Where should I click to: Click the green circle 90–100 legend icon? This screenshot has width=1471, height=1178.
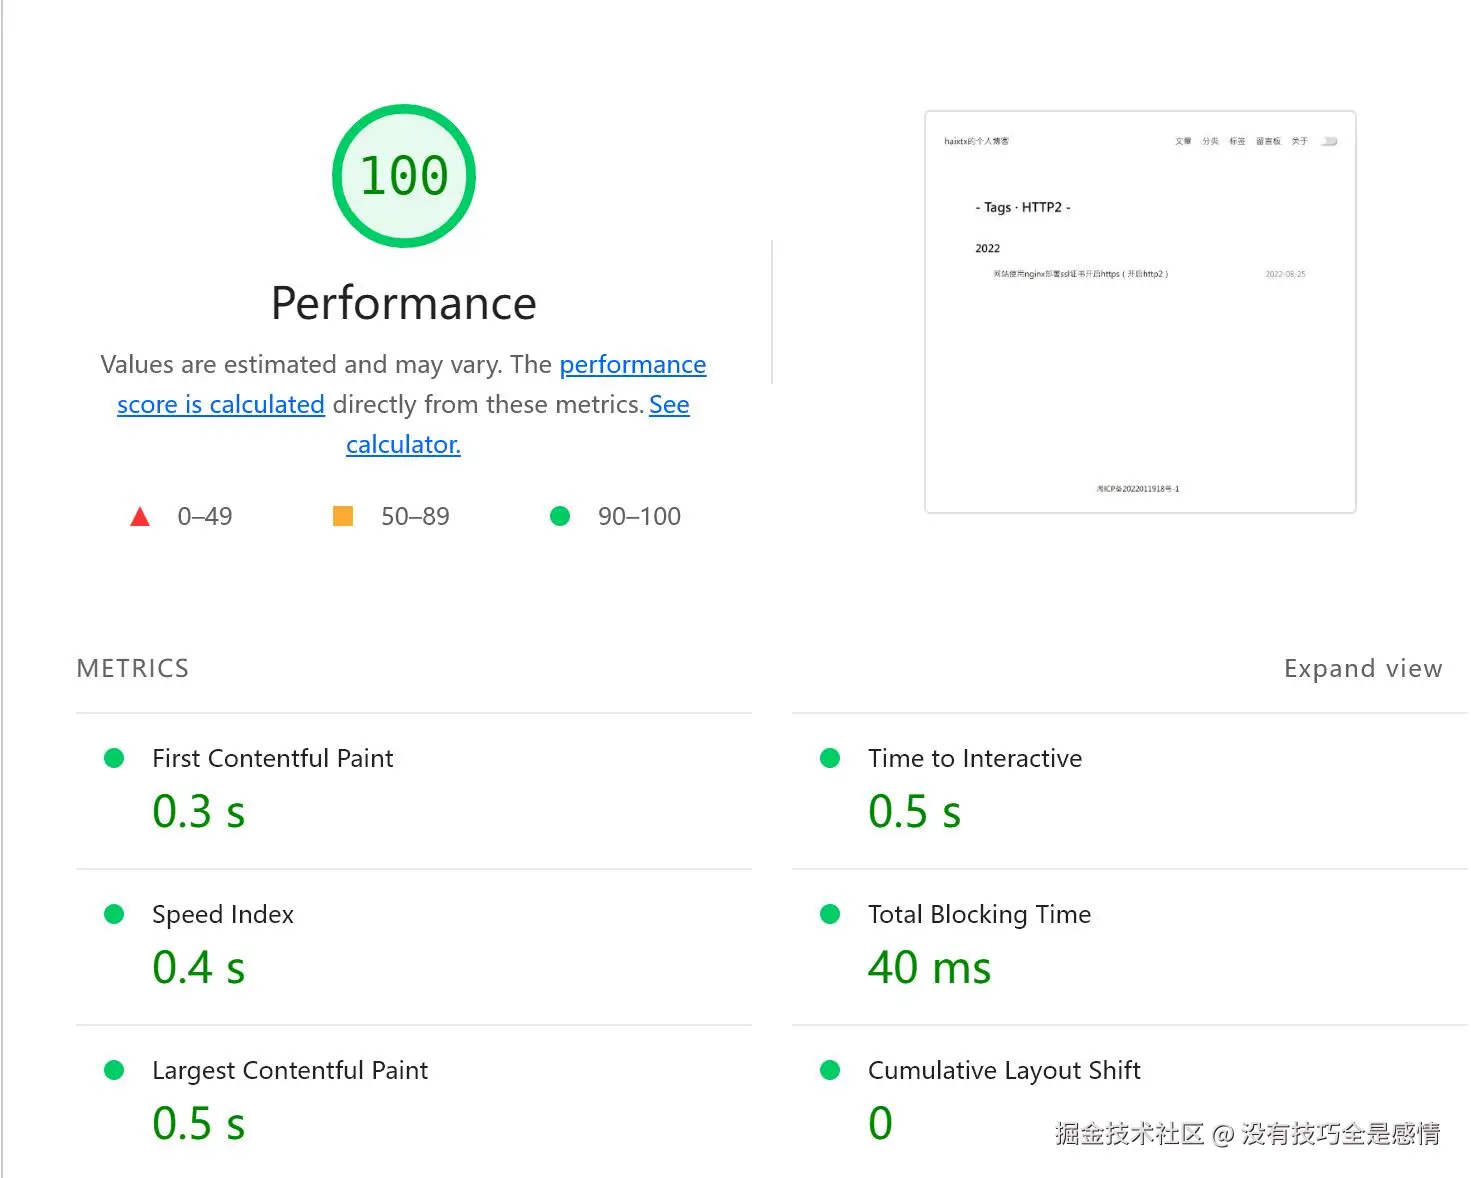pos(560,516)
